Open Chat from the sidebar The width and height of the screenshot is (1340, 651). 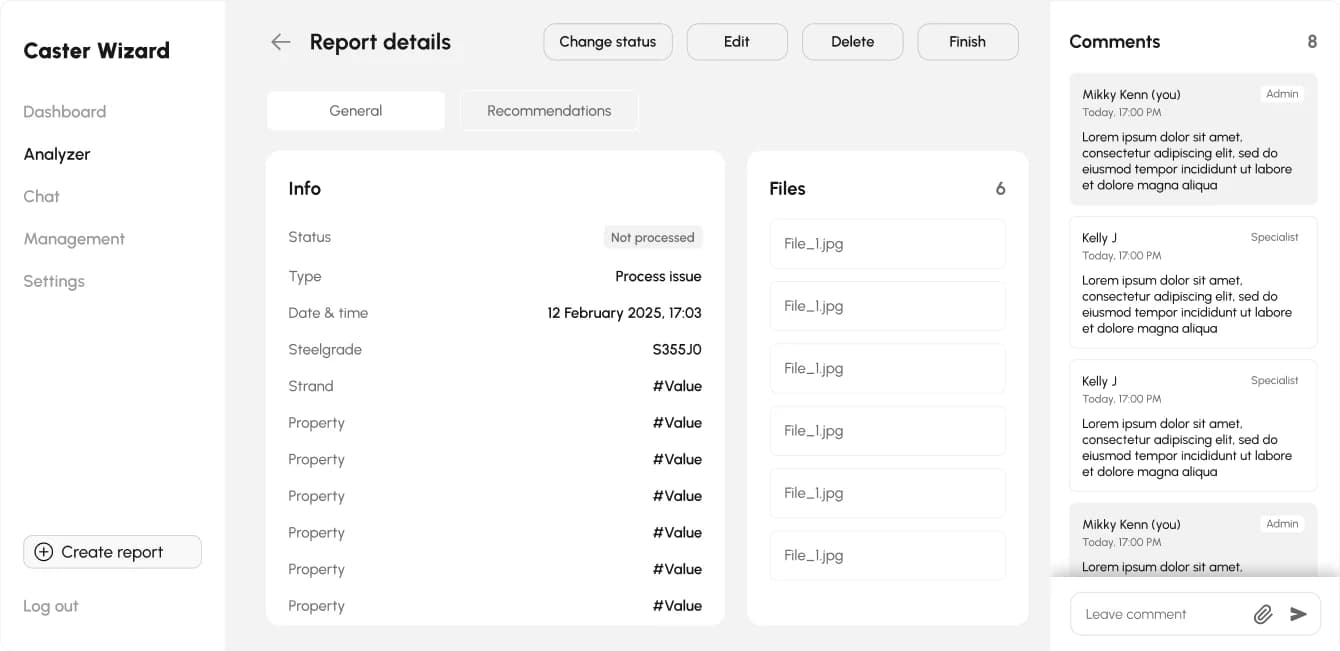[41, 196]
